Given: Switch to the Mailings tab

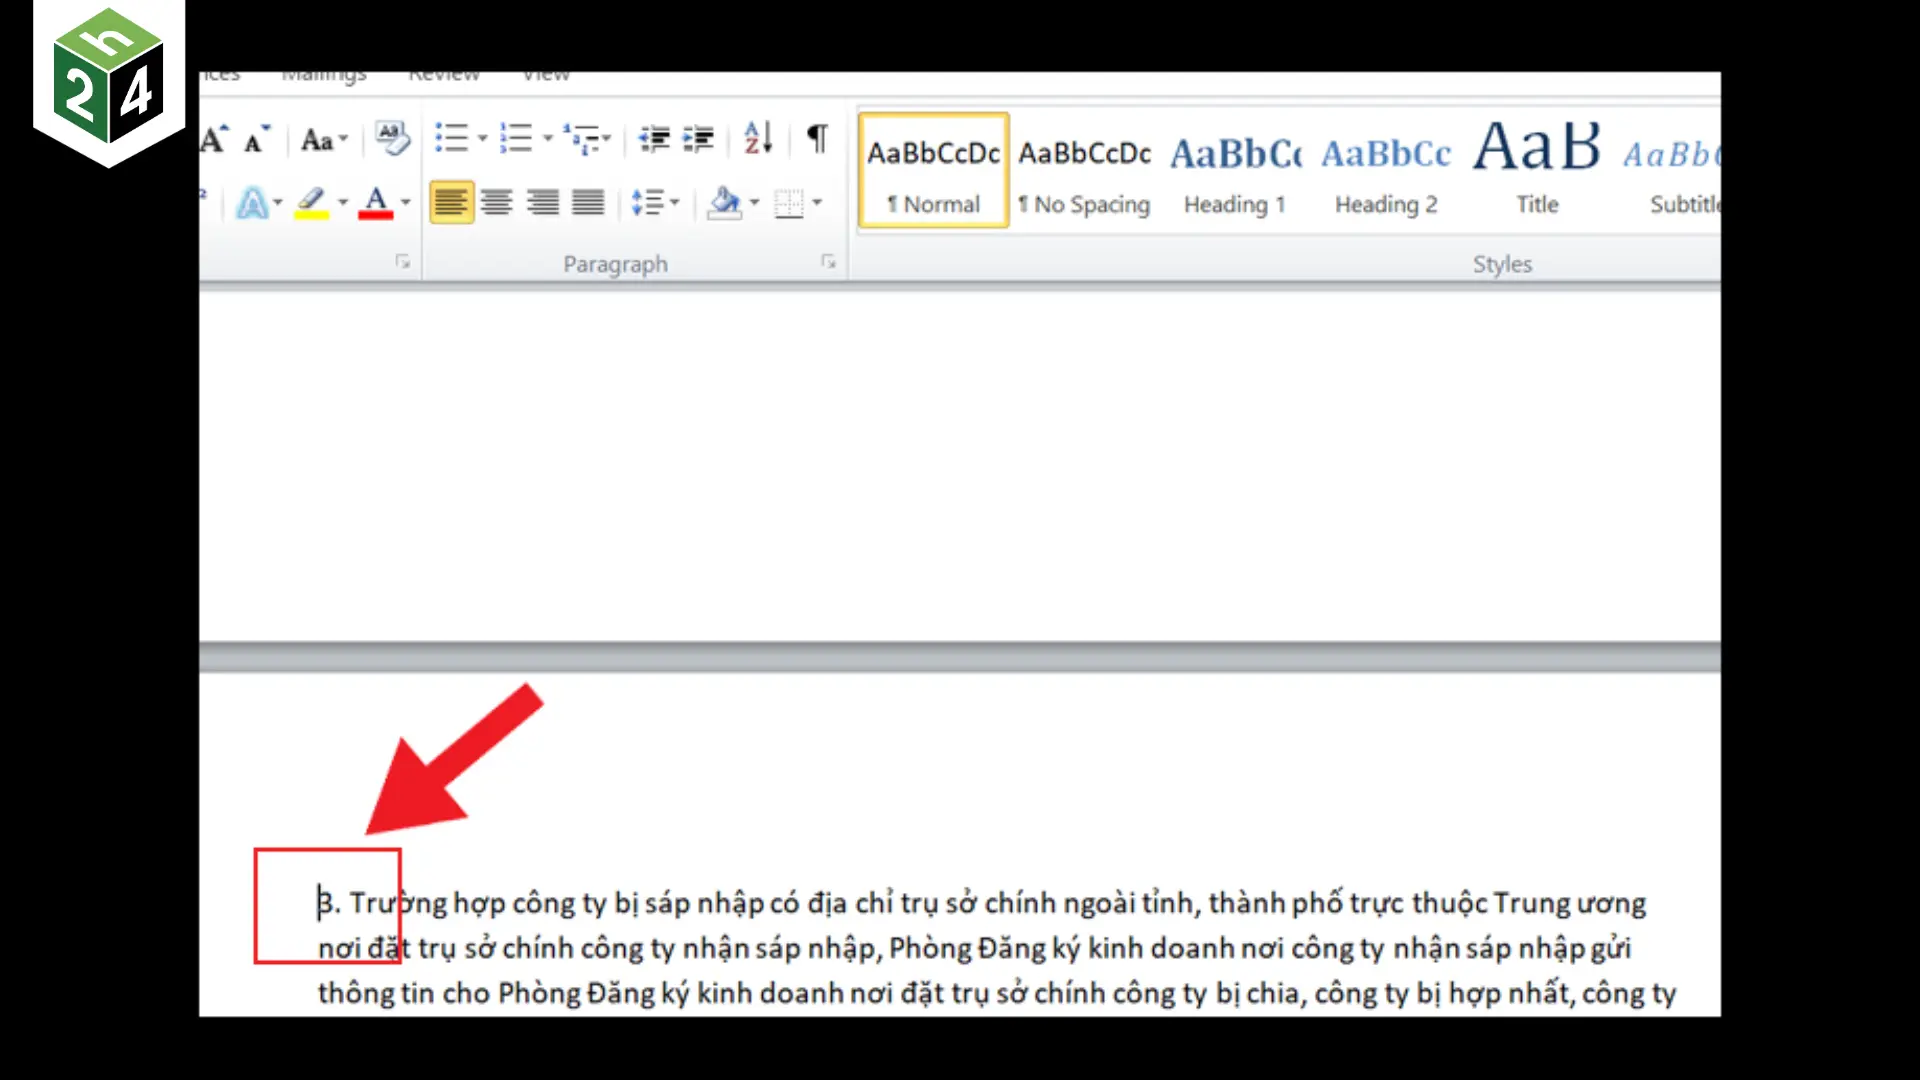Looking at the screenshot, I should point(324,76).
